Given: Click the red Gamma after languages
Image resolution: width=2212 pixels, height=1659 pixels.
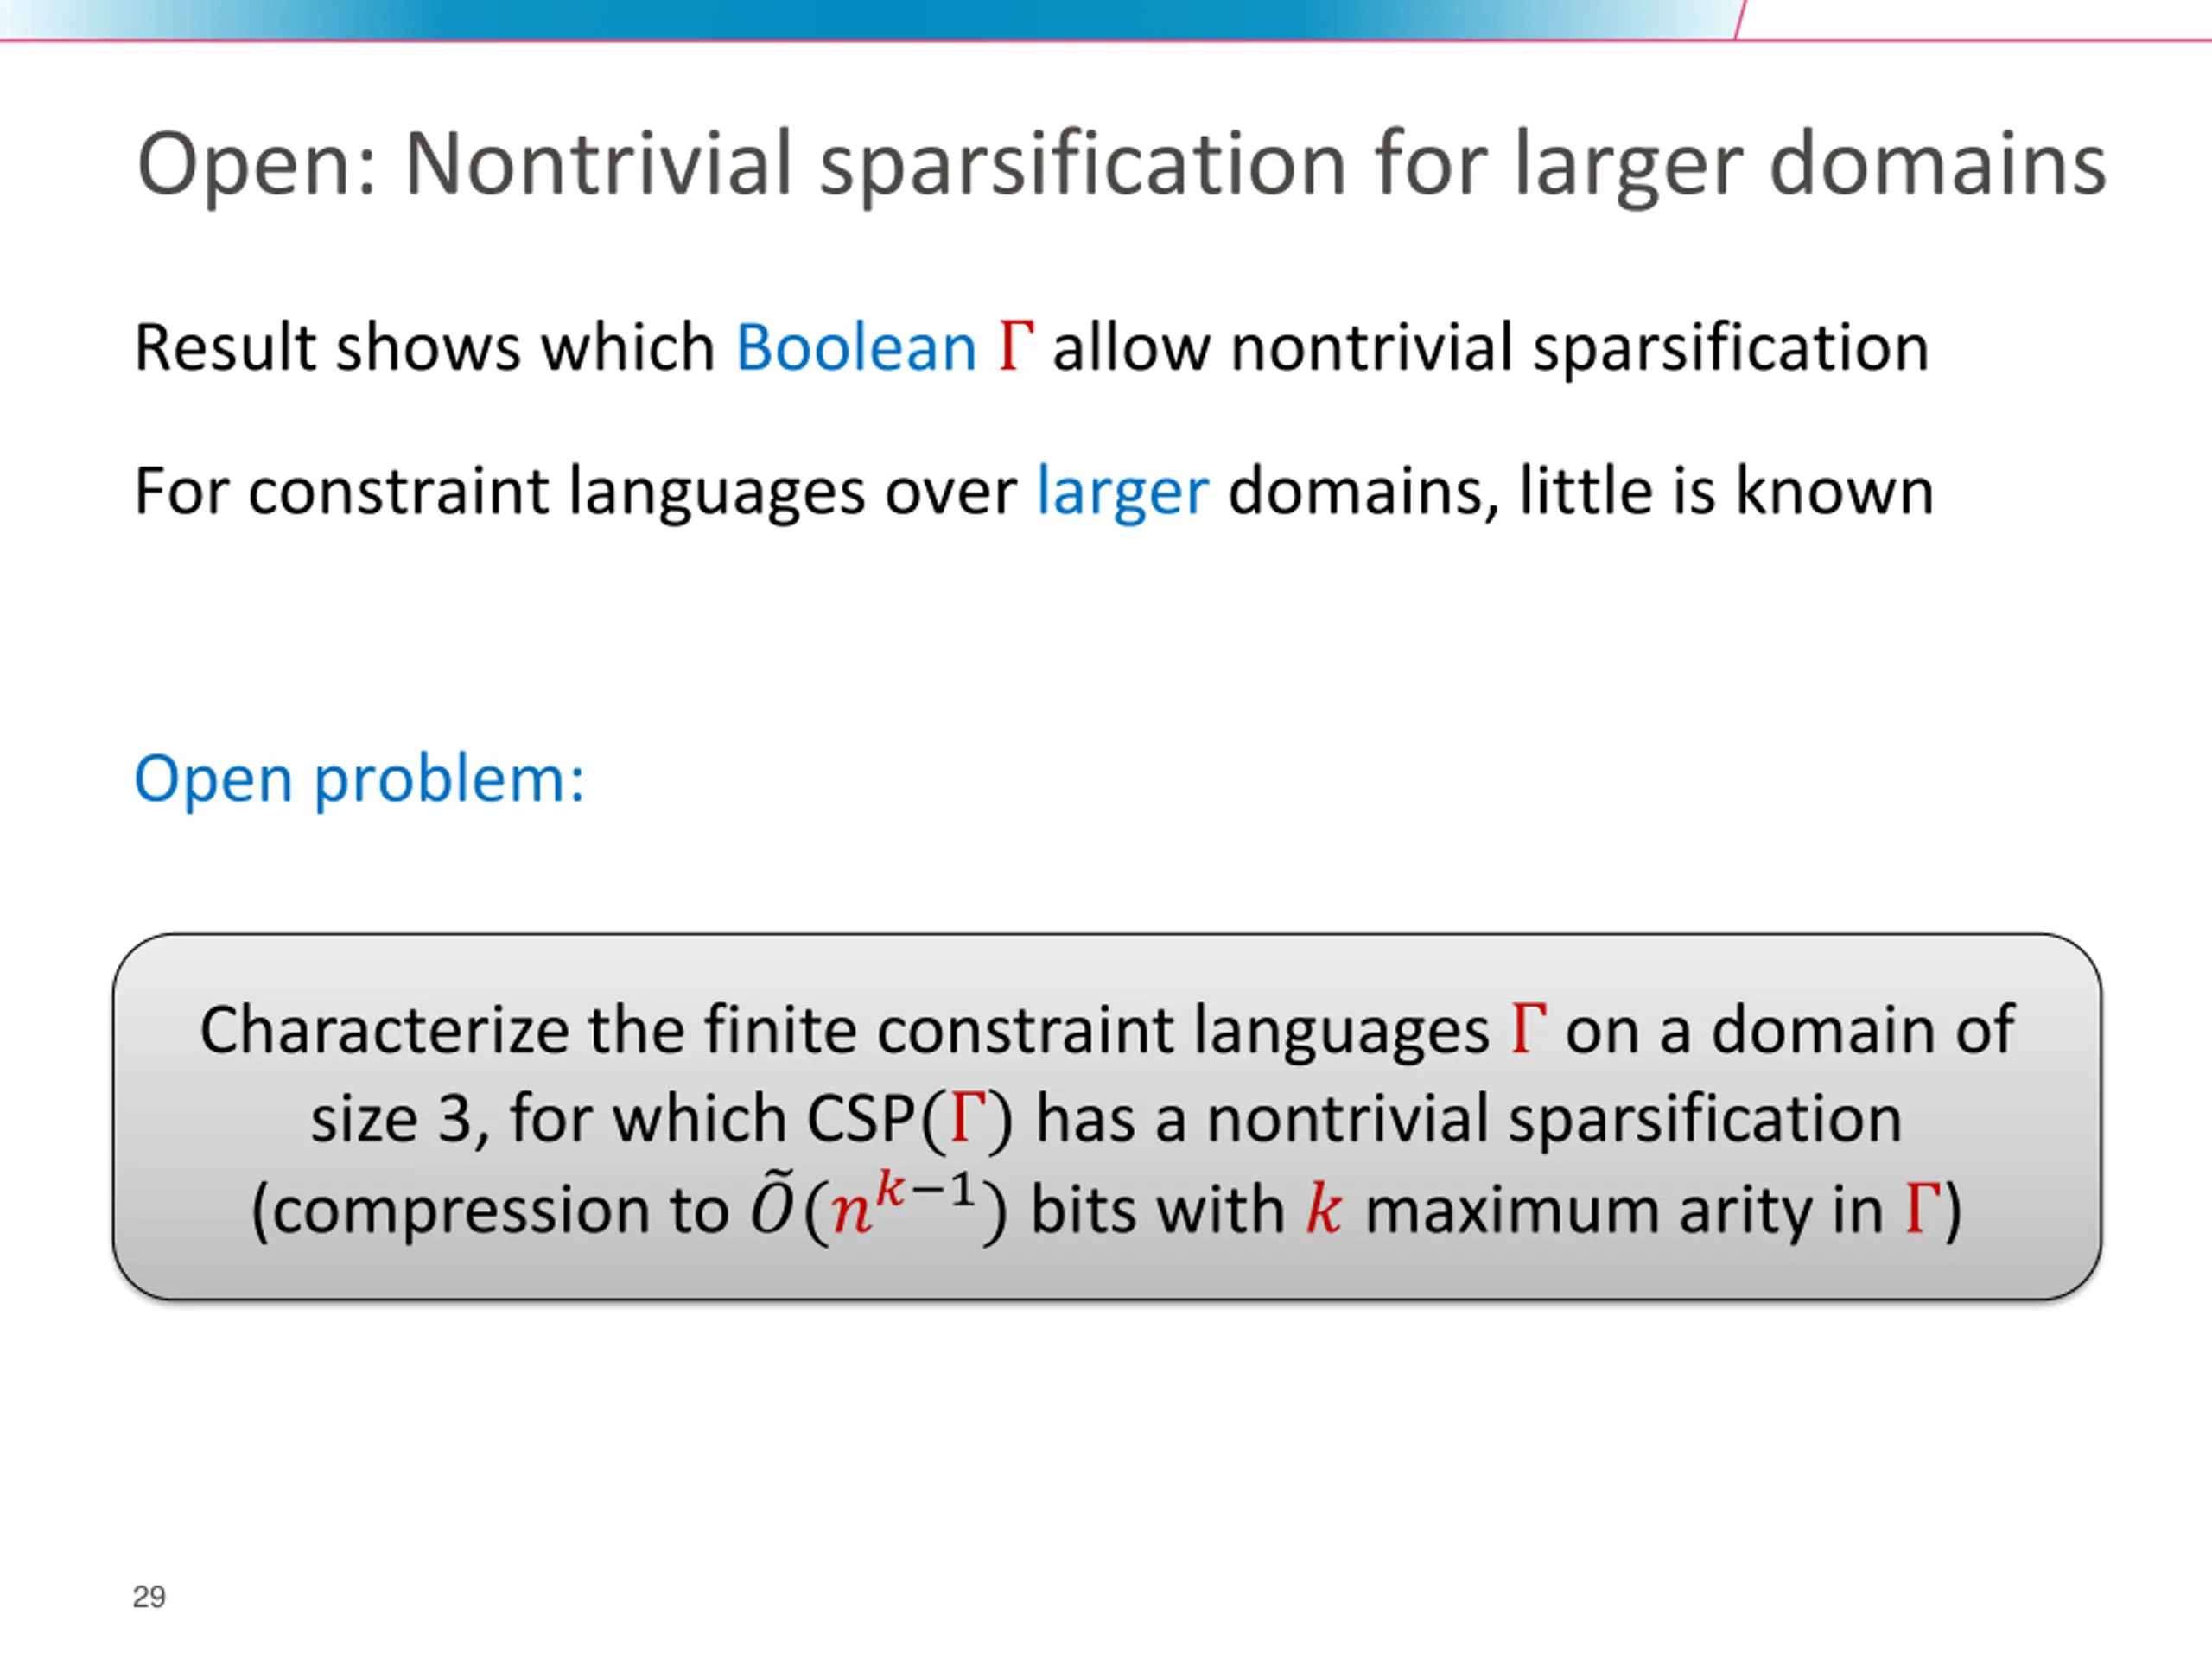Looking at the screenshot, I should [1528, 1029].
